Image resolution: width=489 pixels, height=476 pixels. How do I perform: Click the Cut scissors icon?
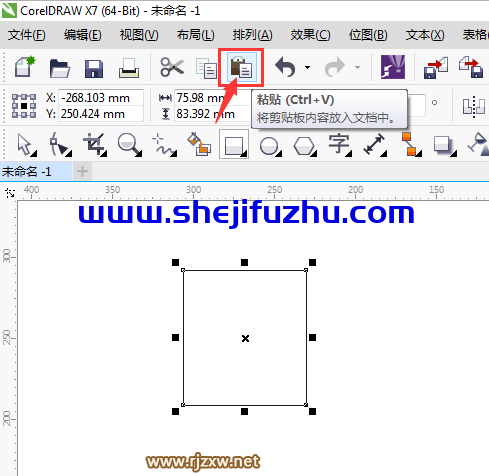[172, 67]
